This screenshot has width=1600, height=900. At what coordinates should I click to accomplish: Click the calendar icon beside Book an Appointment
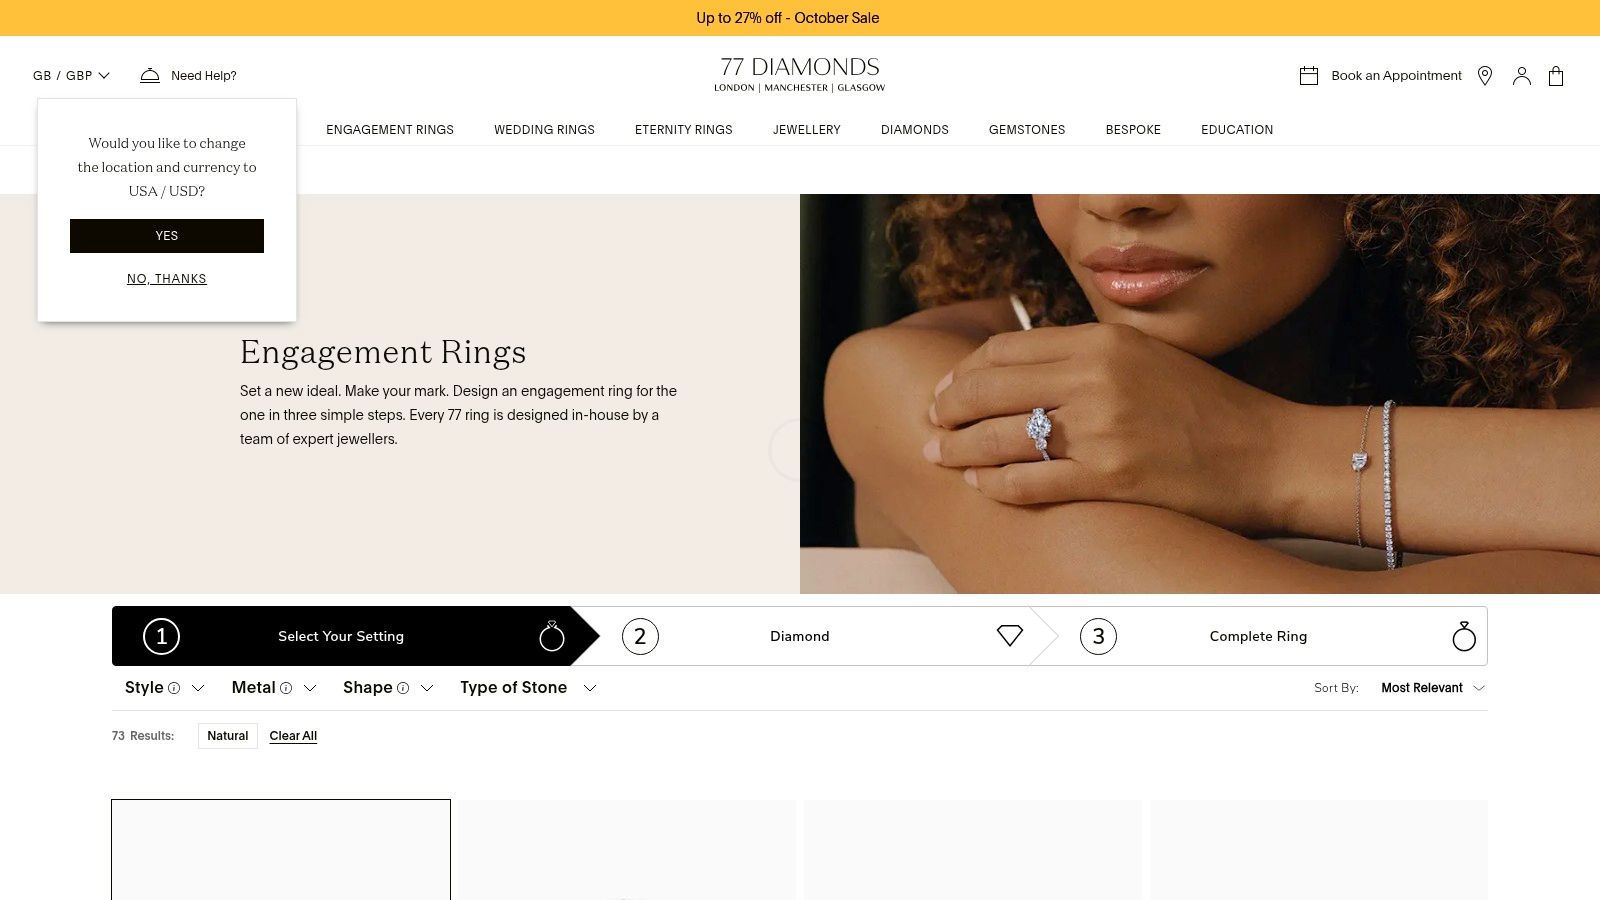[1309, 76]
